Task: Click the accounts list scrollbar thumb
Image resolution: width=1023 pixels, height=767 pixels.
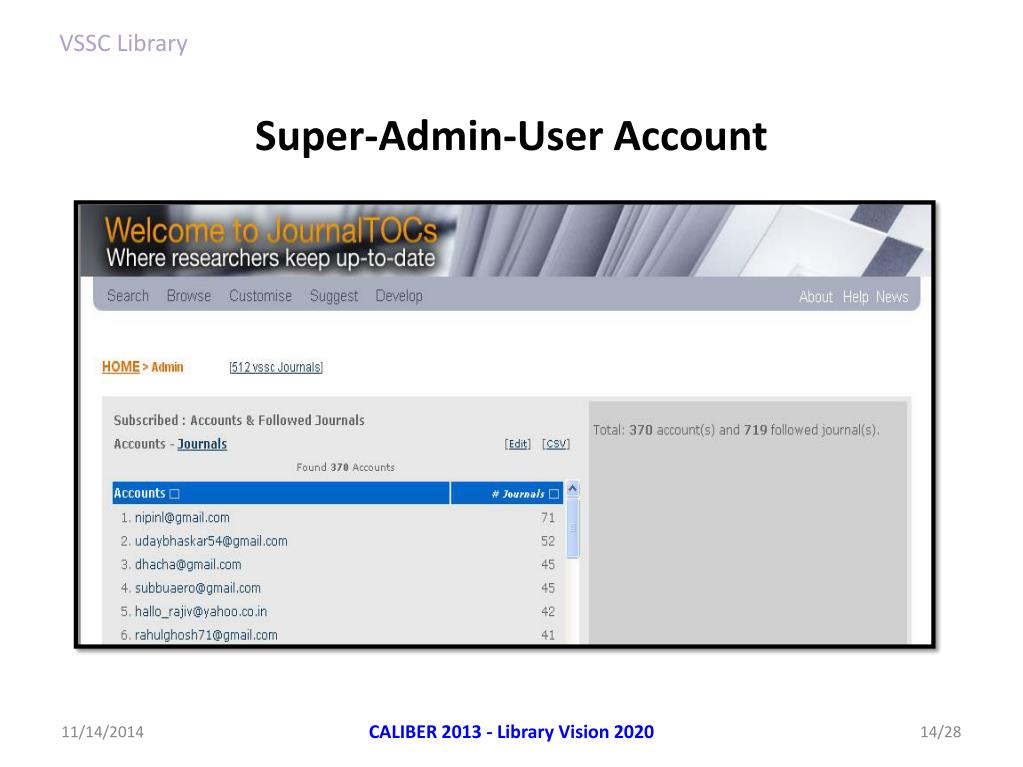Action: coord(573,528)
